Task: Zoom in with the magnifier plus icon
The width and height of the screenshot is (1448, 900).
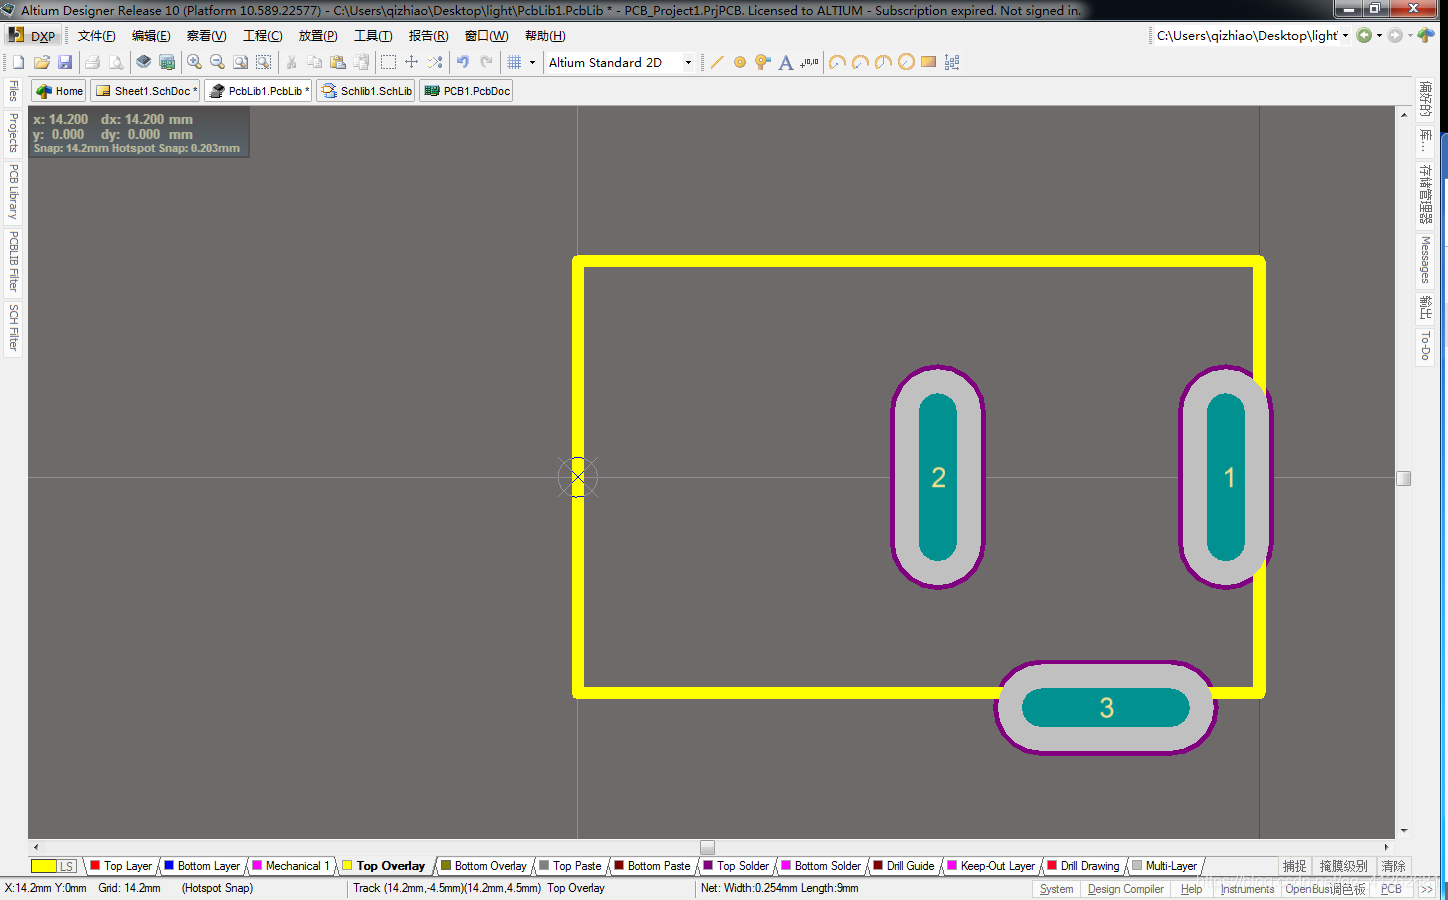Action: click(x=194, y=62)
